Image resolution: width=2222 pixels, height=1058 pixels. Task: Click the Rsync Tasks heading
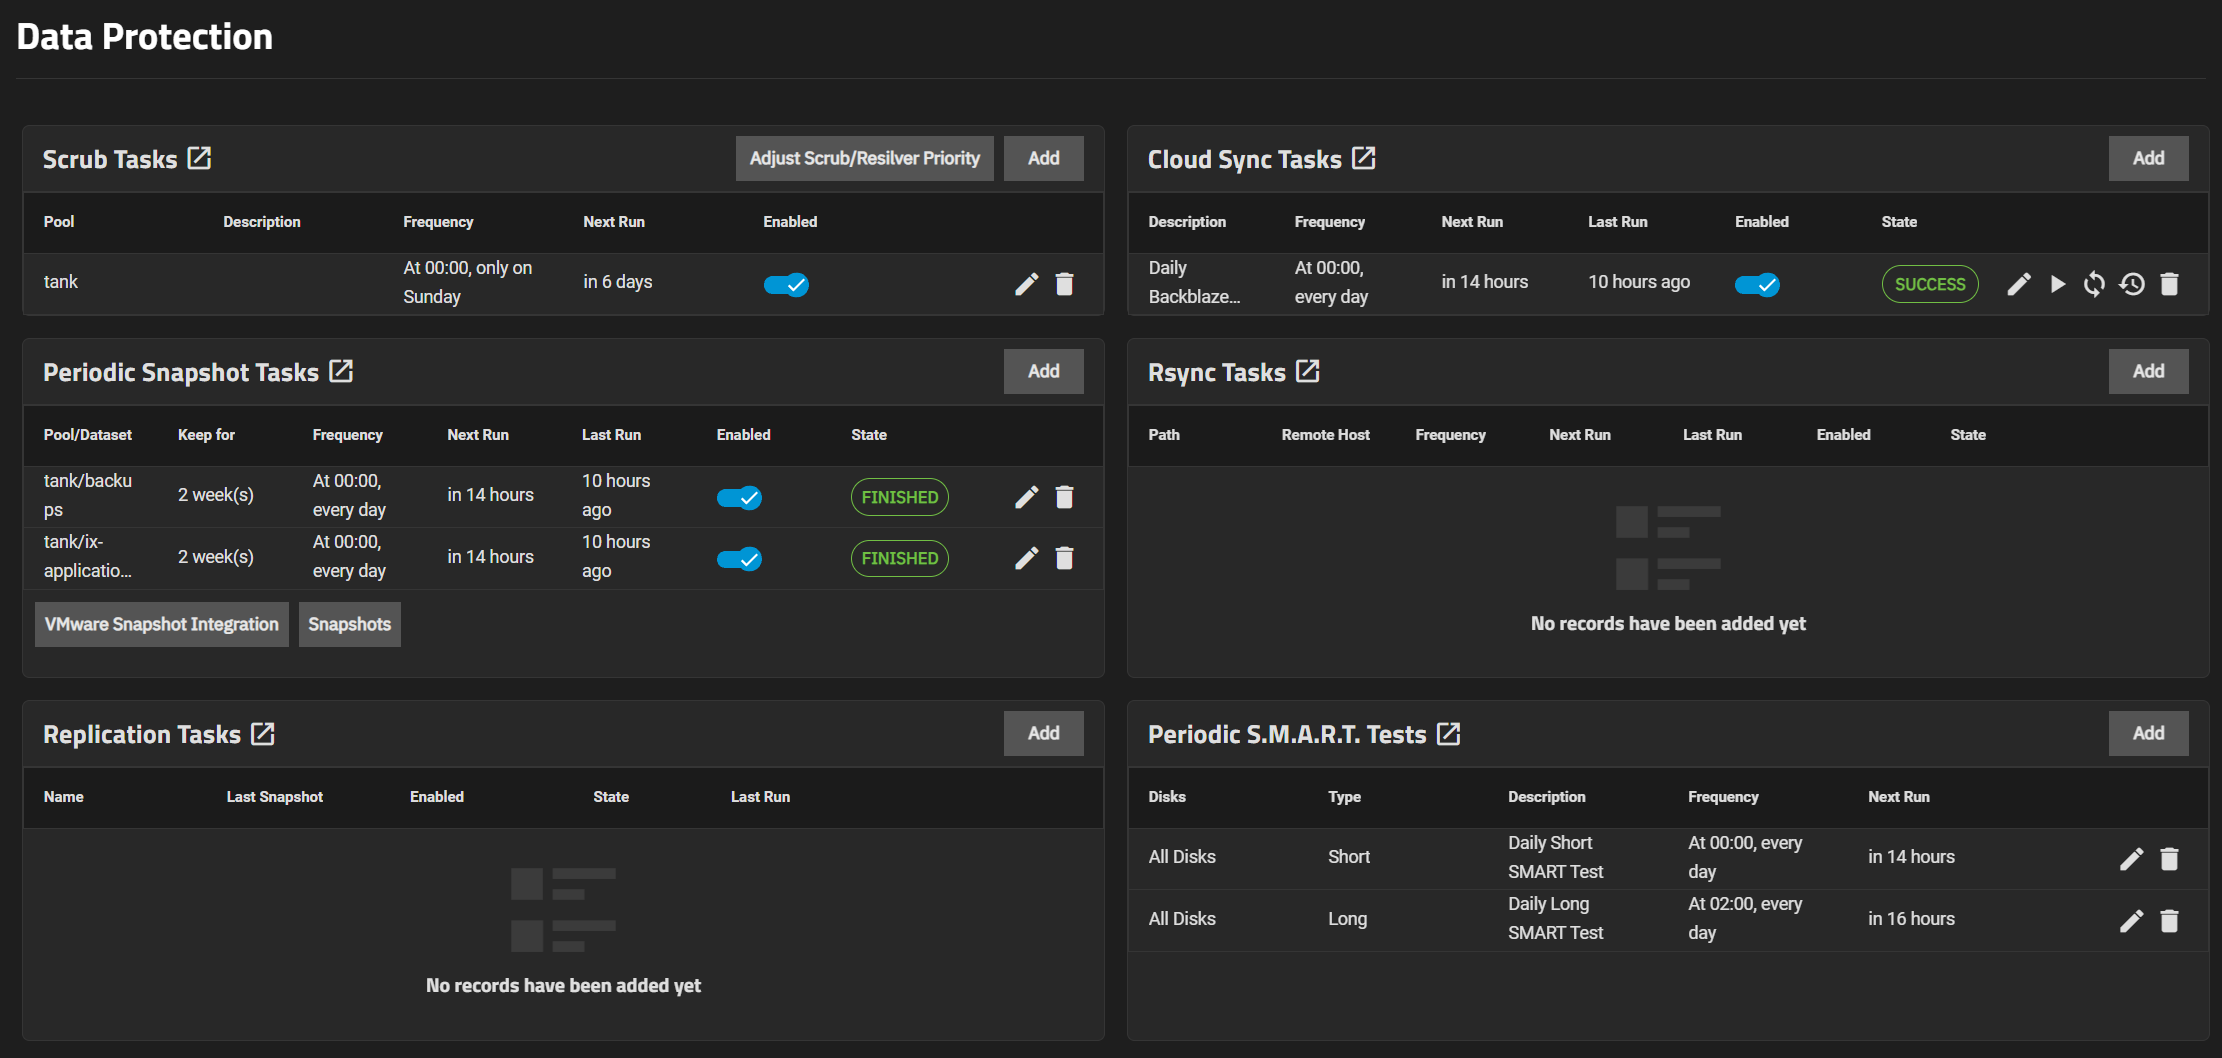[1217, 372]
